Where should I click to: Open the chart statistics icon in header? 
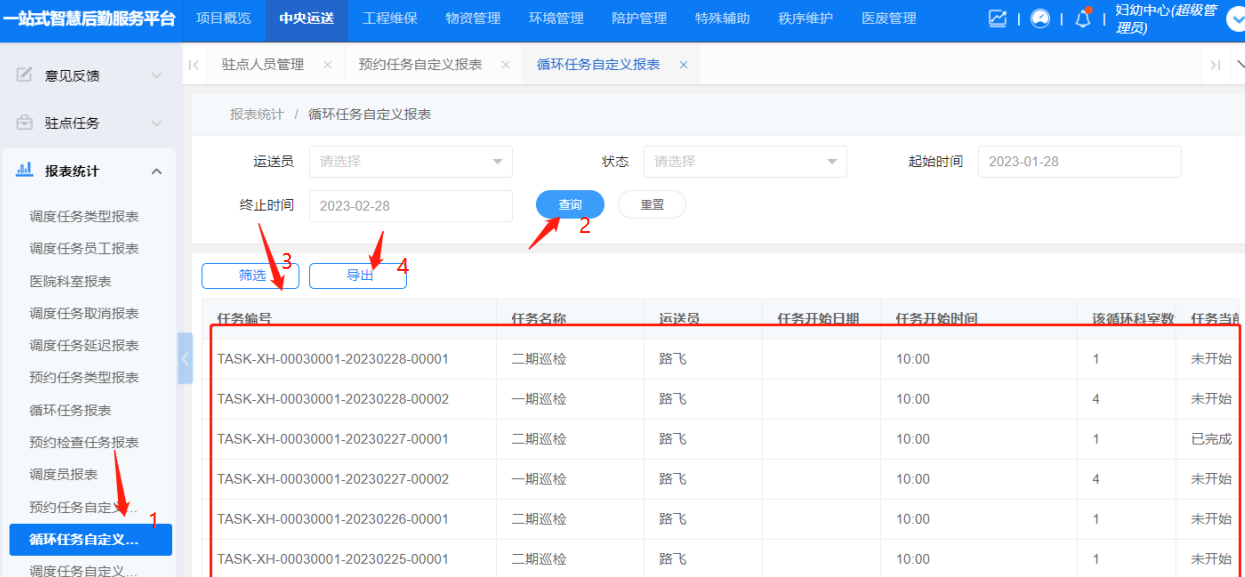pos(998,18)
